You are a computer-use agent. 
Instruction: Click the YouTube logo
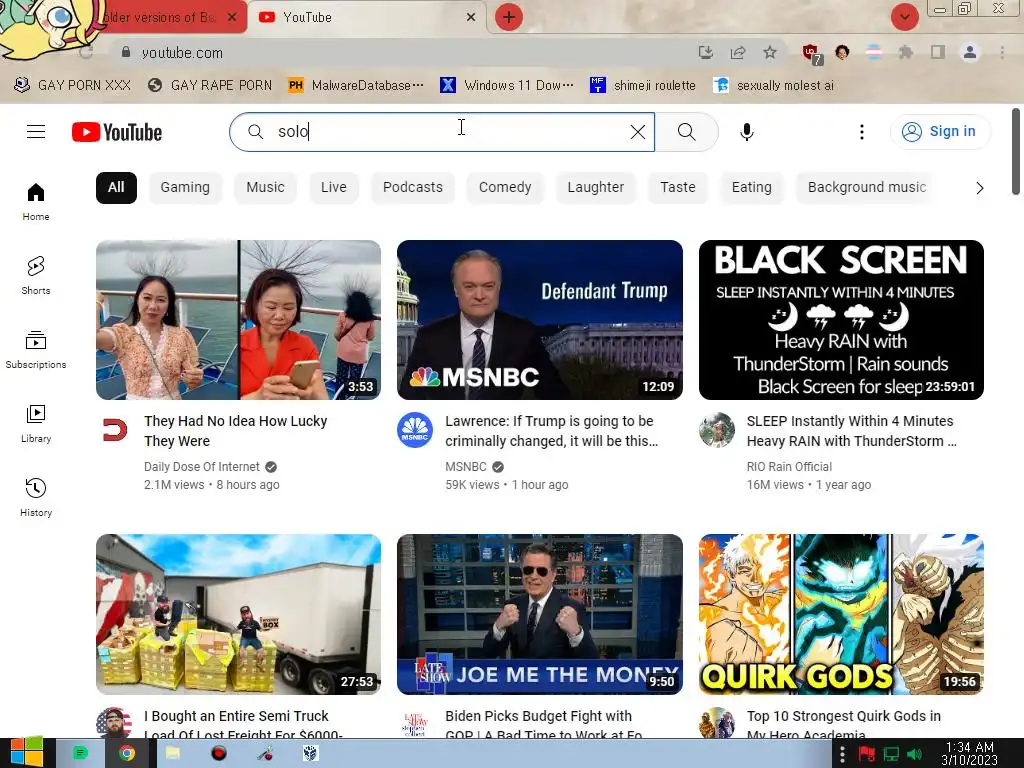(117, 132)
